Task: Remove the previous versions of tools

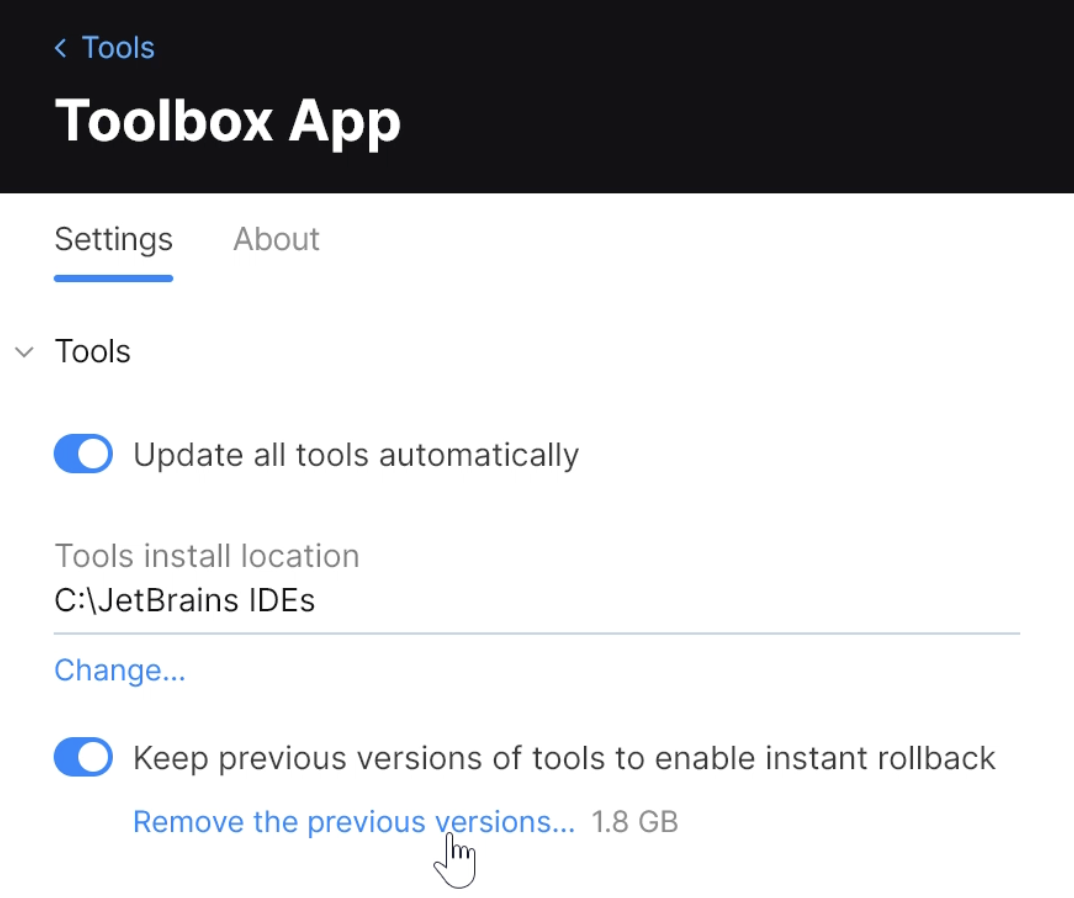Action: pos(353,822)
